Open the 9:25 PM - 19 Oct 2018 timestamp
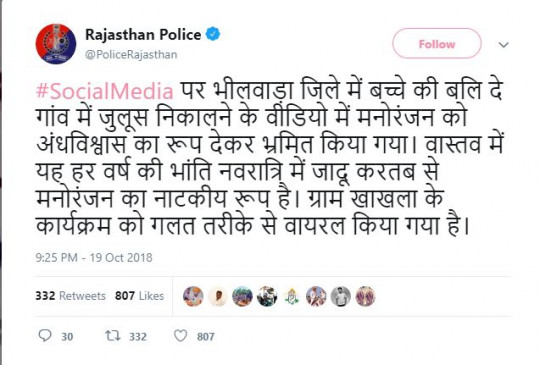The image size is (540, 365). (x=94, y=258)
